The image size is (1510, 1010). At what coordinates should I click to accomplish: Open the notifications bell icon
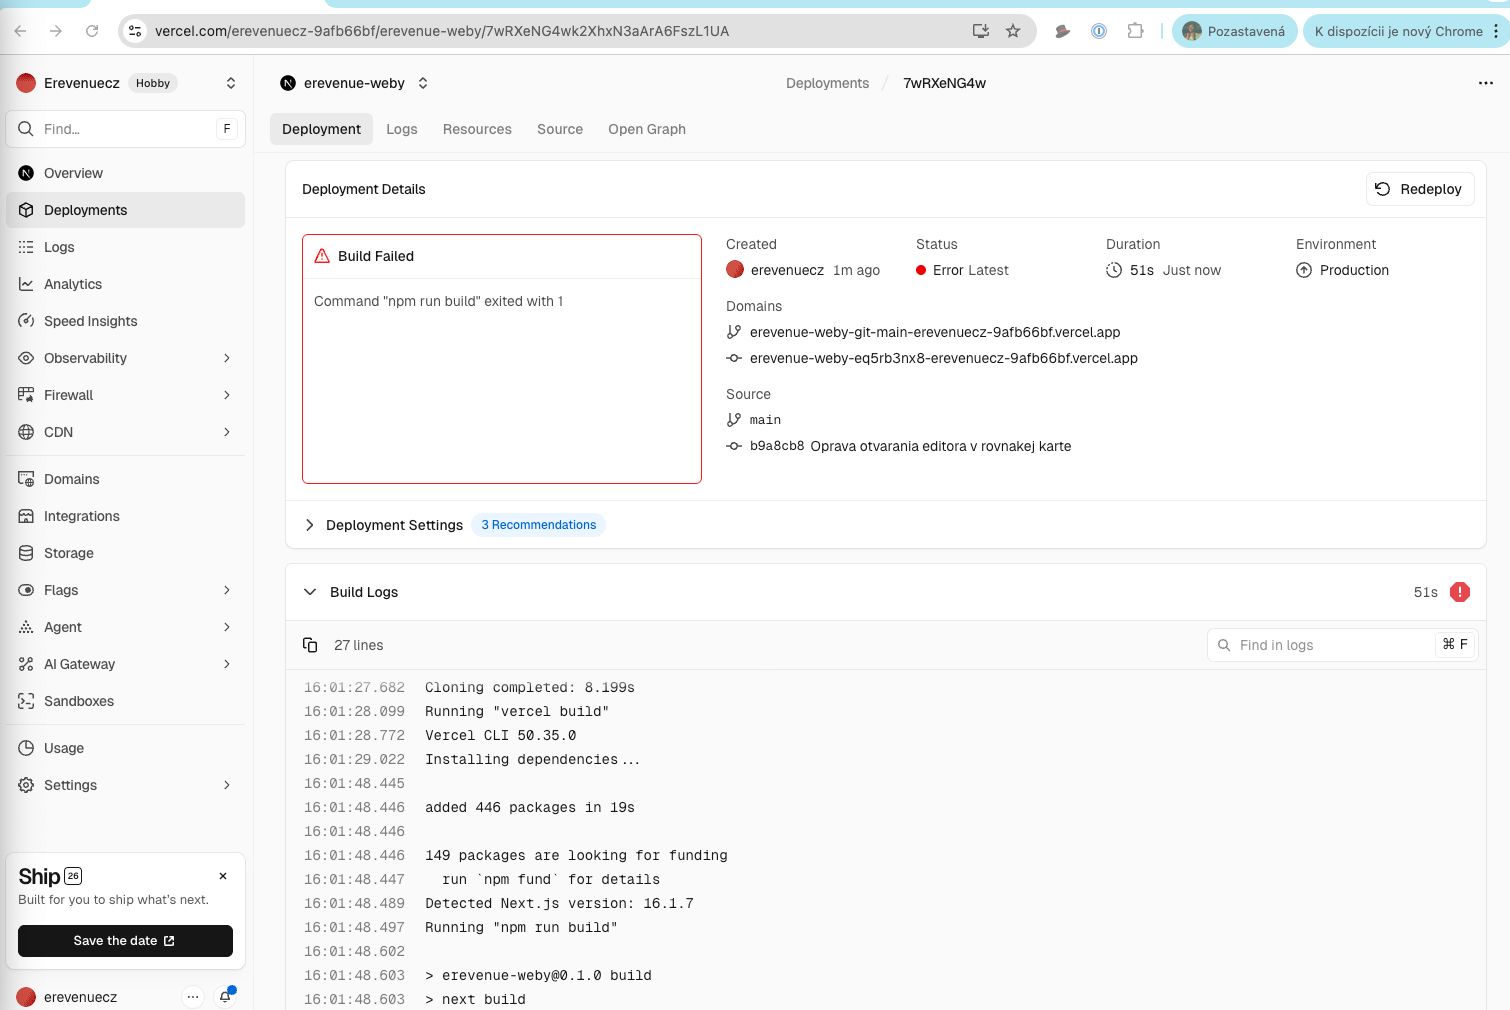pyautogui.click(x=226, y=996)
